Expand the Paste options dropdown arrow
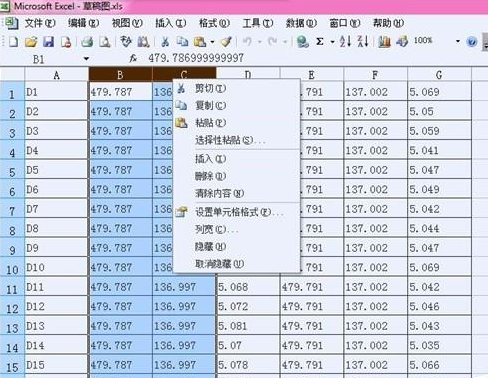 click(212, 42)
